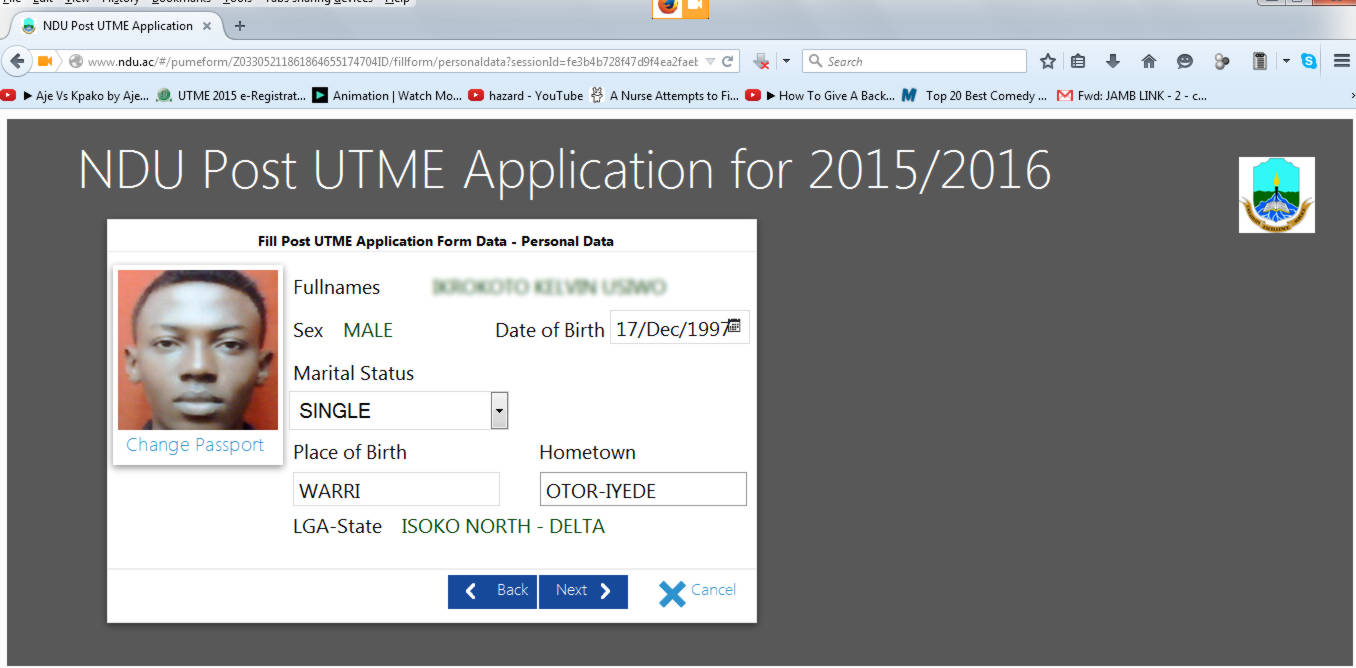Click the Back button
1356x668 pixels.
[492, 591]
